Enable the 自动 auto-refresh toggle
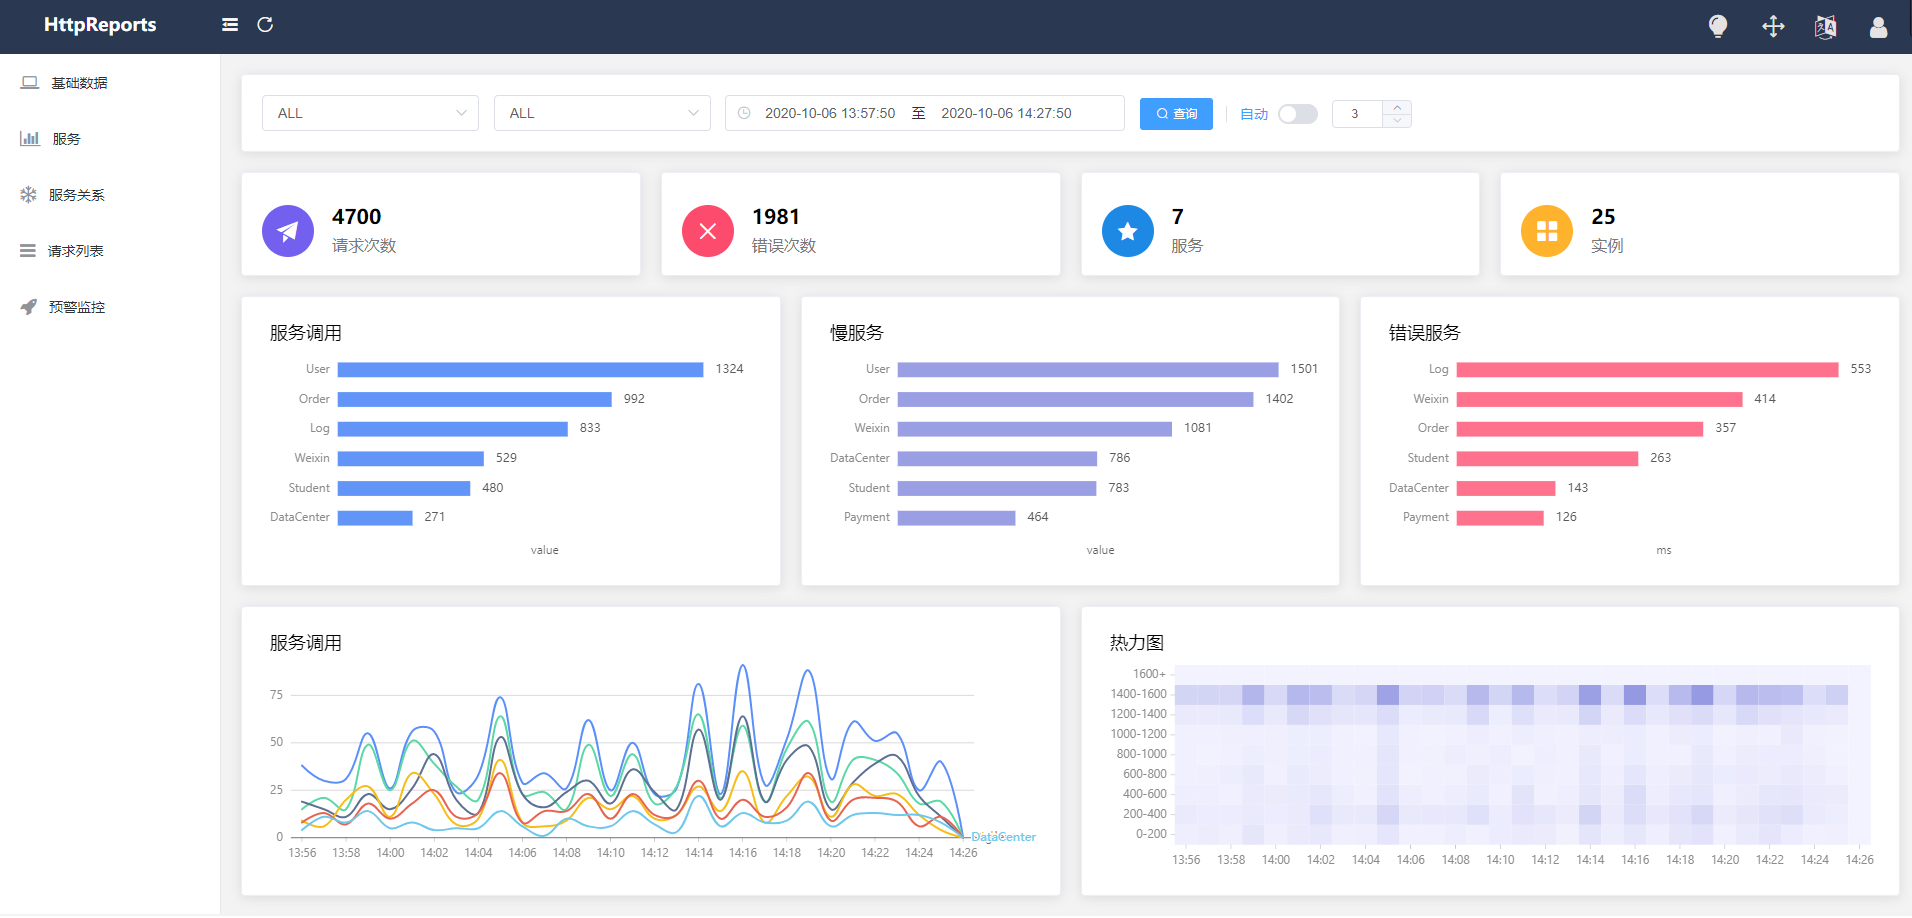1912x918 pixels. (1297, 114)
